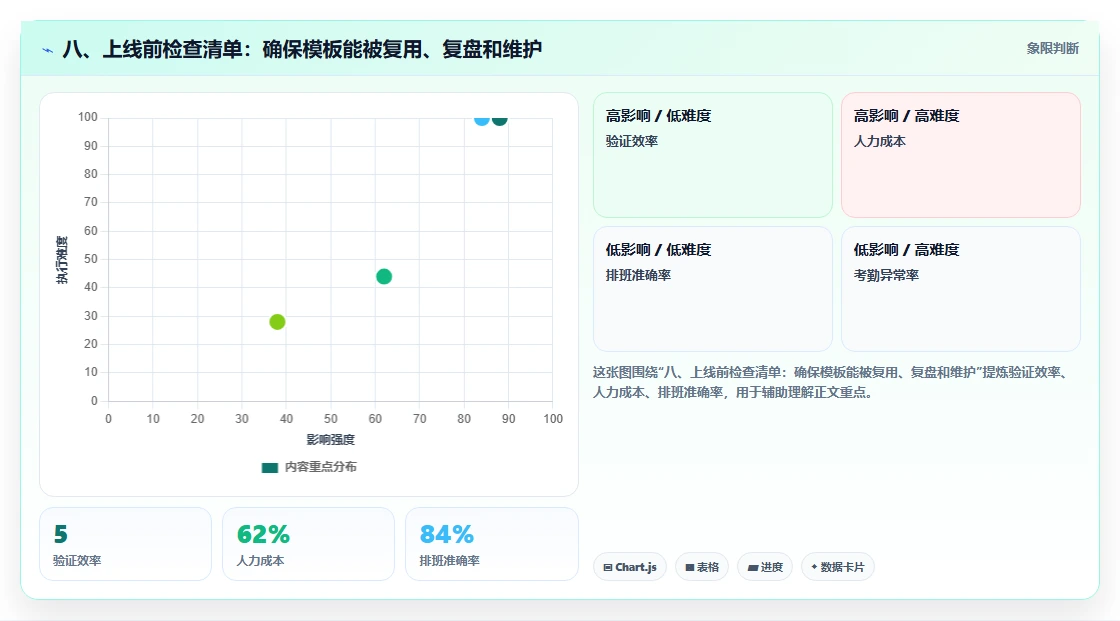Click the 62% 人力成本 stat card
Viewport: 1120px width, 621px height.
[309, 544]
